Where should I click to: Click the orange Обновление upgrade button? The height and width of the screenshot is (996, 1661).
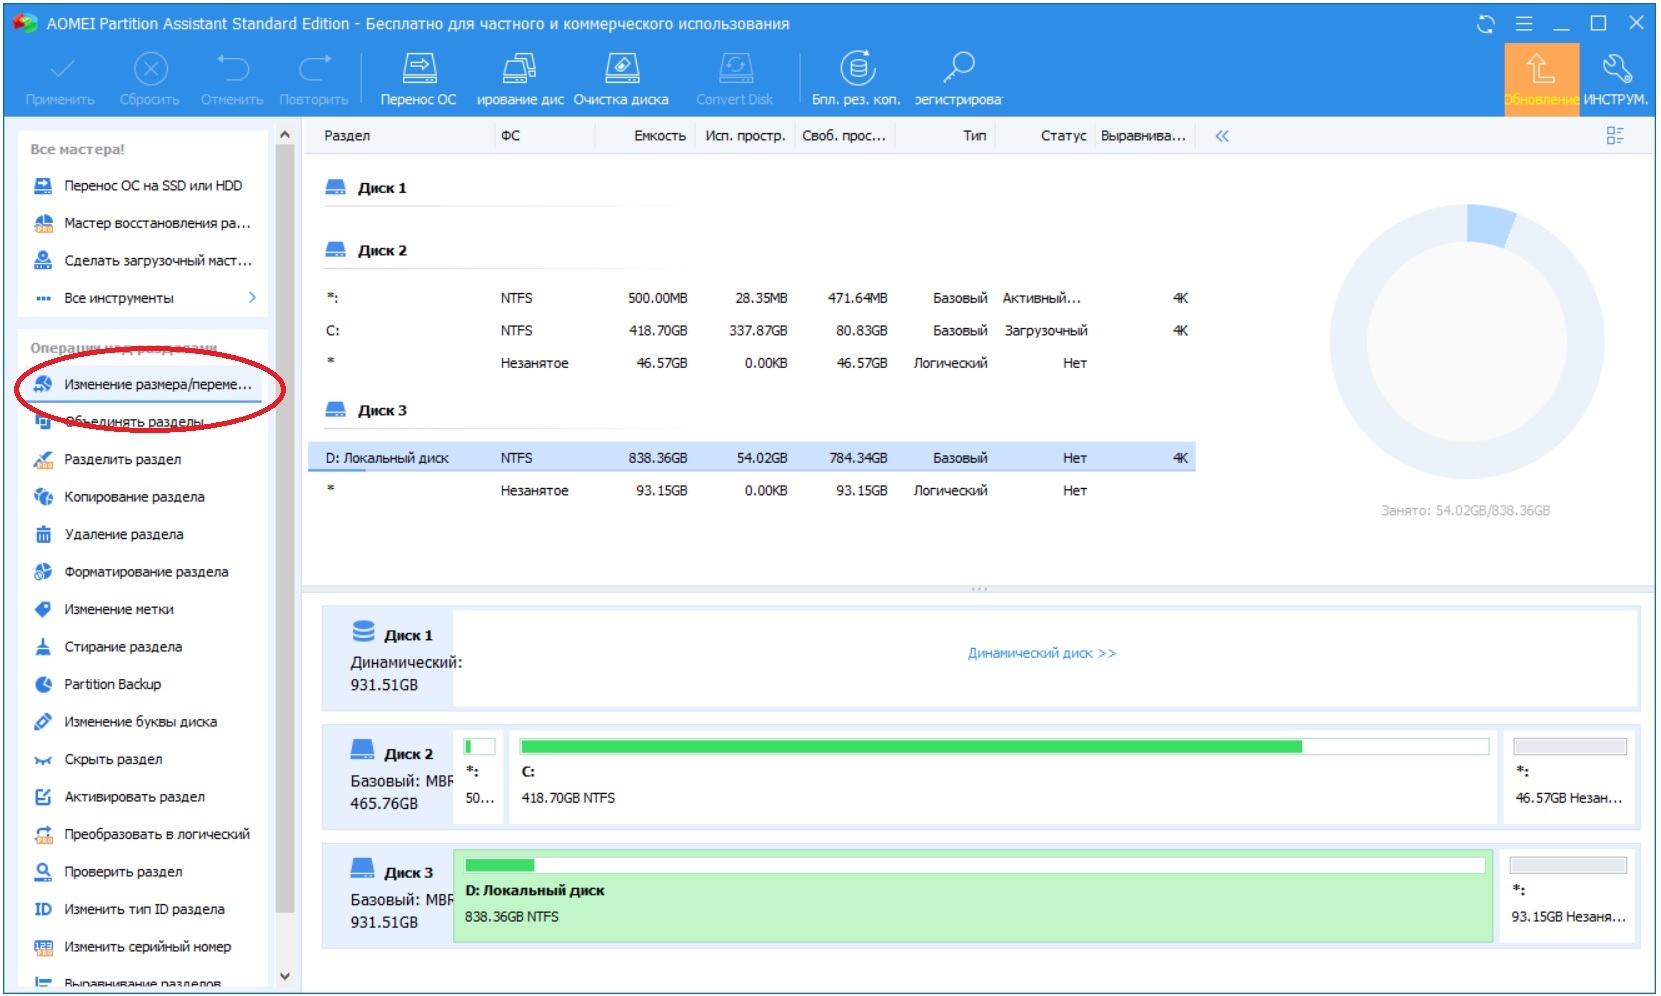pos(1541,78)
